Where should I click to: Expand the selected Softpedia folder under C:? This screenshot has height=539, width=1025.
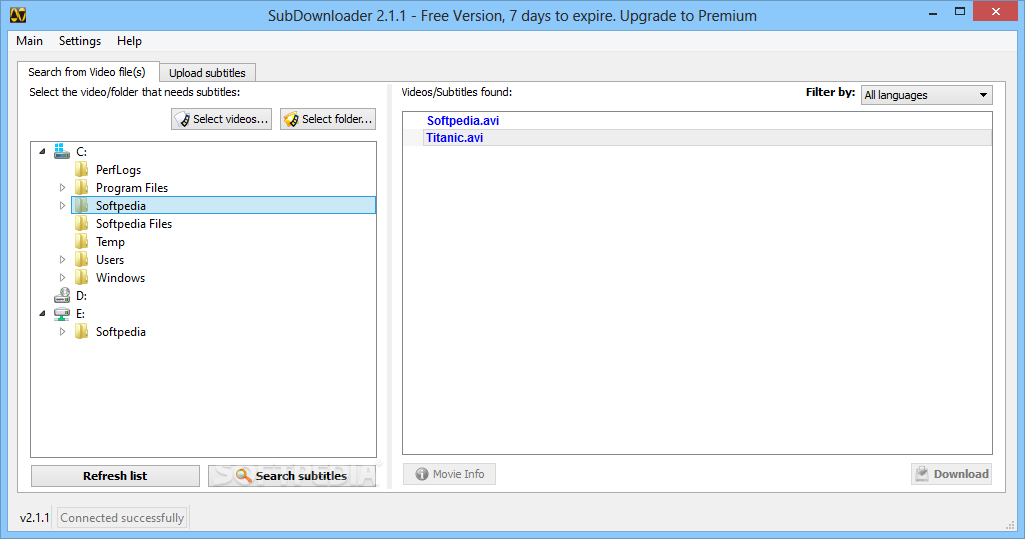62,206
